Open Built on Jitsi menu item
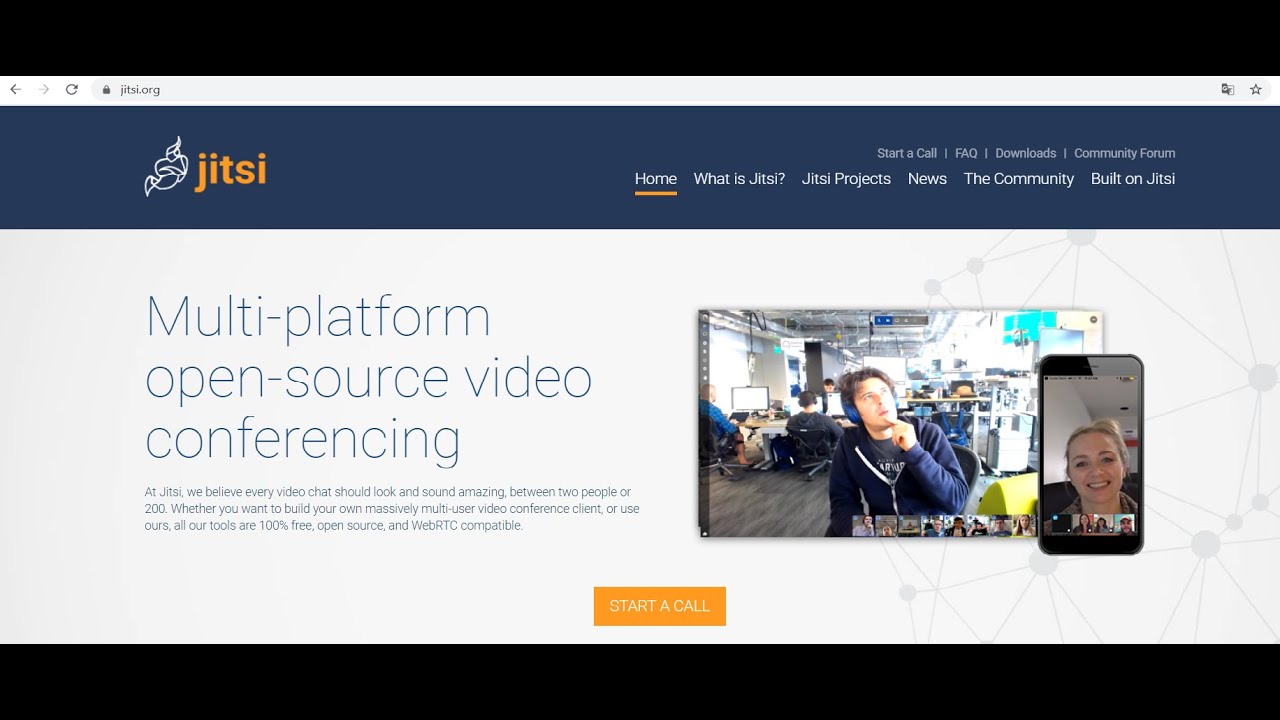Screen dimensions: 1280x720 [x=1133, y=179]
